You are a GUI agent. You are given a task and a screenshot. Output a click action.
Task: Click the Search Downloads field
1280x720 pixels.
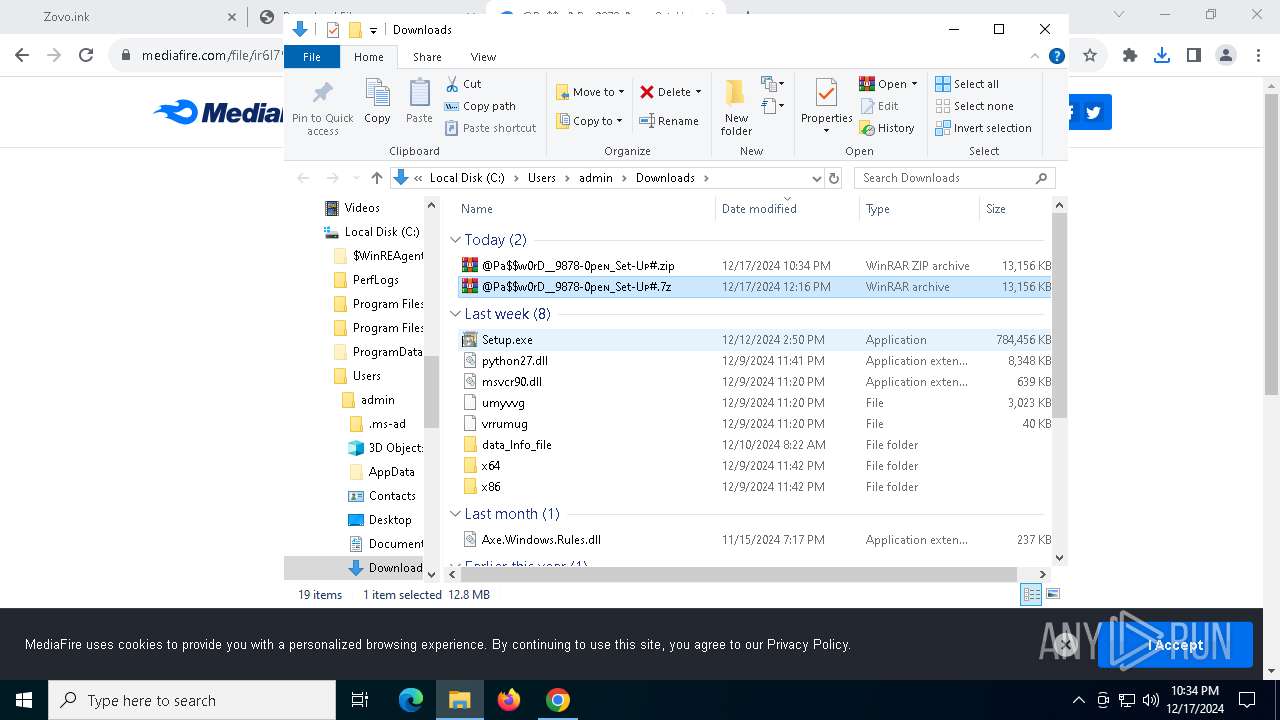coord(955,178)
